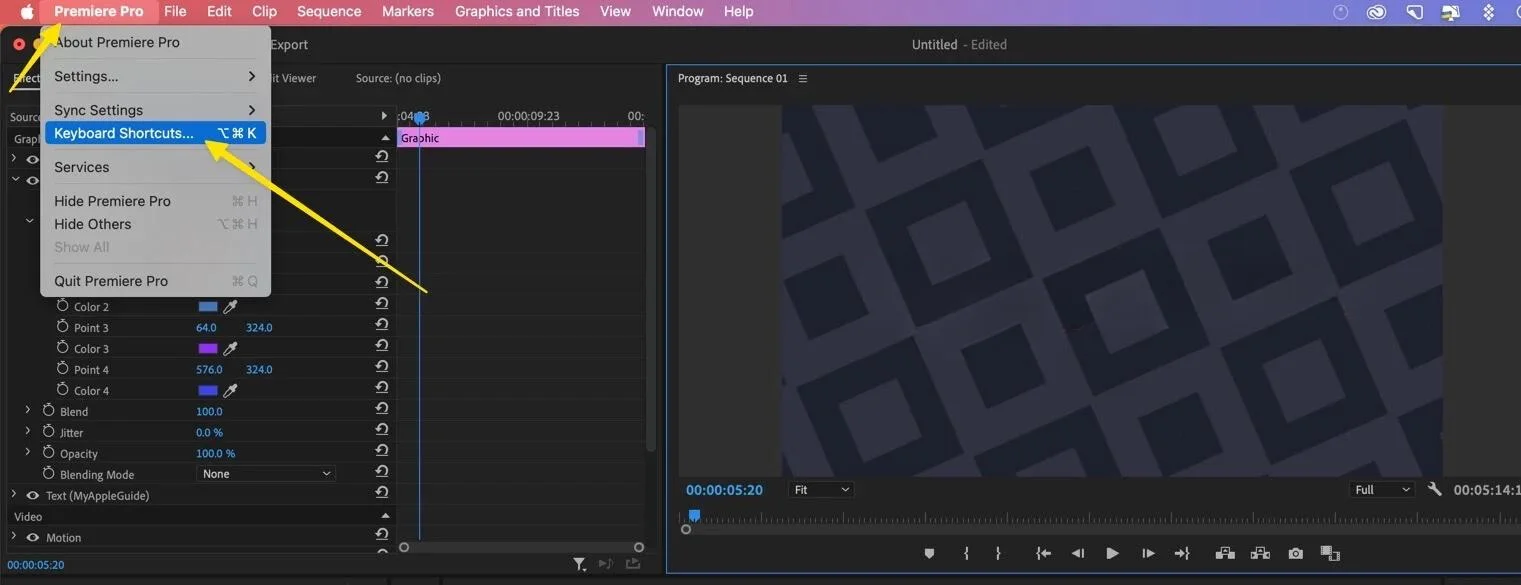Toggle animation stopwatch for Point 3
Image resolution: width=1521 pixels, height=585 pixels.
click(x=63, y=327)
